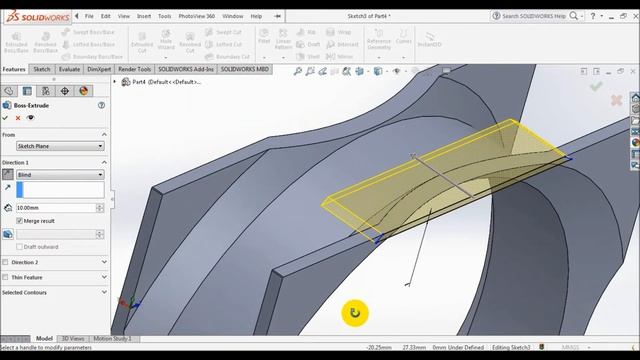Switch to the Sketch tab
Viewport: 640px width, 360px height.
[x=42, y=69]
